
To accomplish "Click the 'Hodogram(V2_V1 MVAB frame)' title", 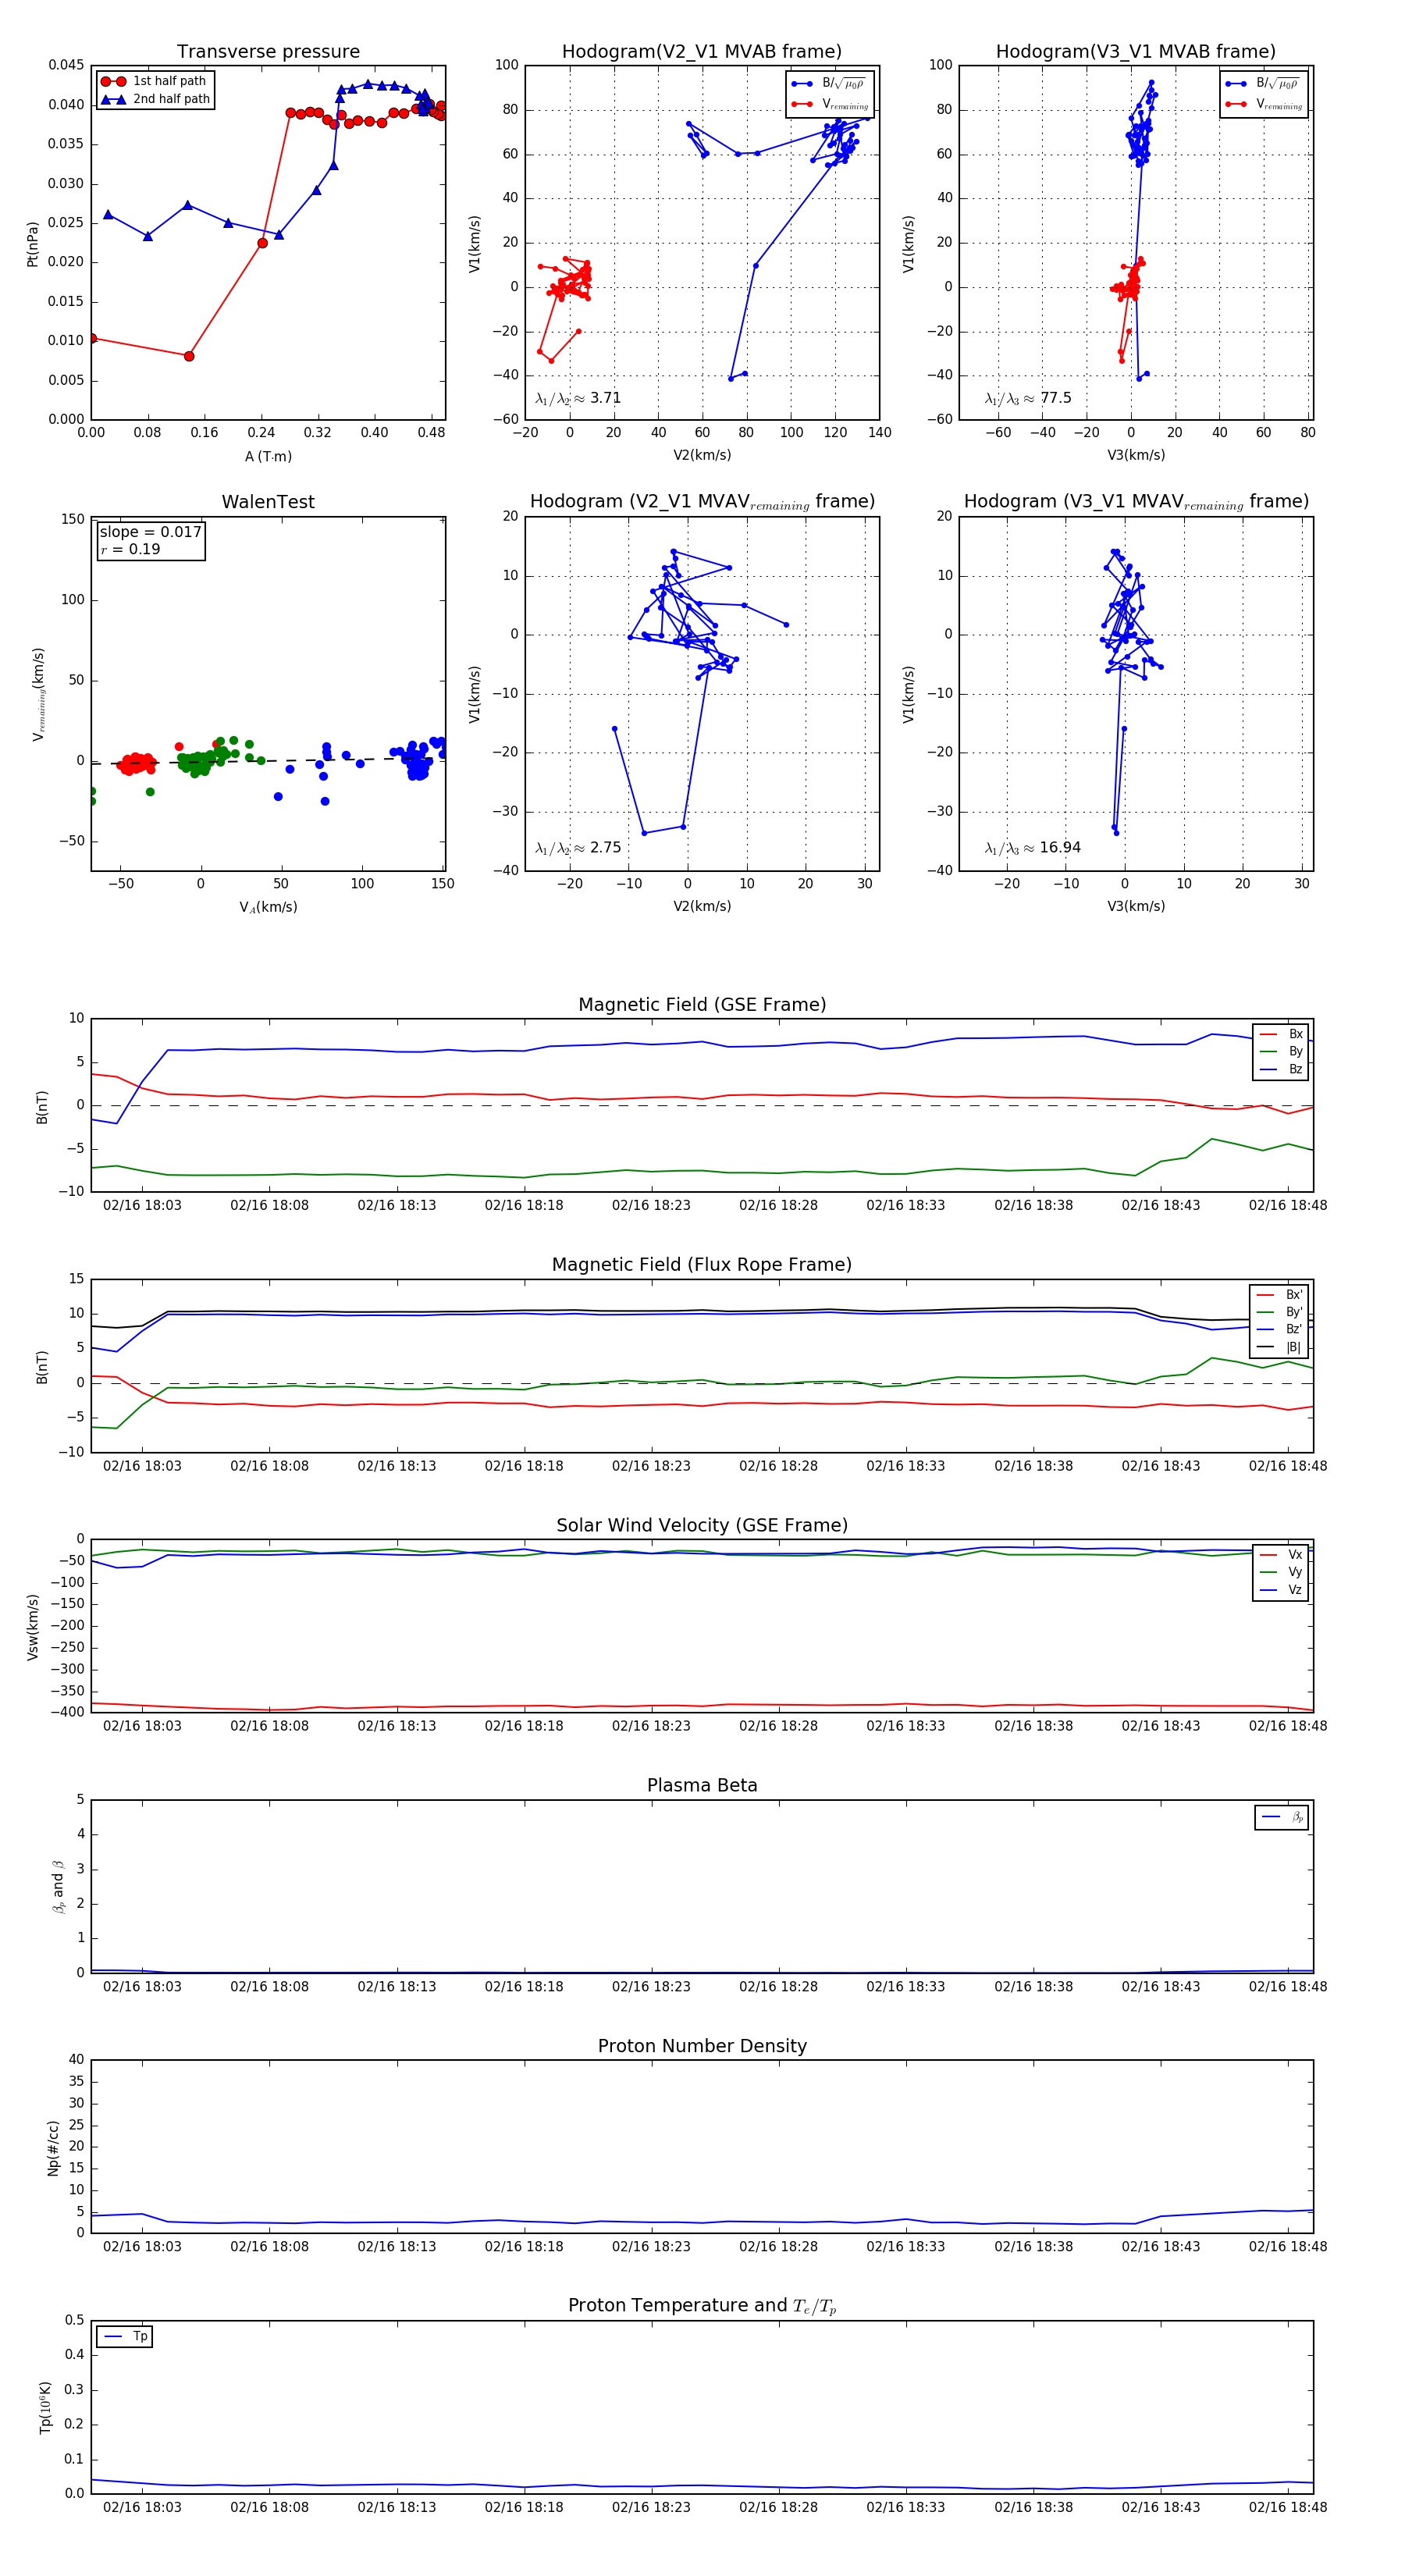I will [702, 52].
